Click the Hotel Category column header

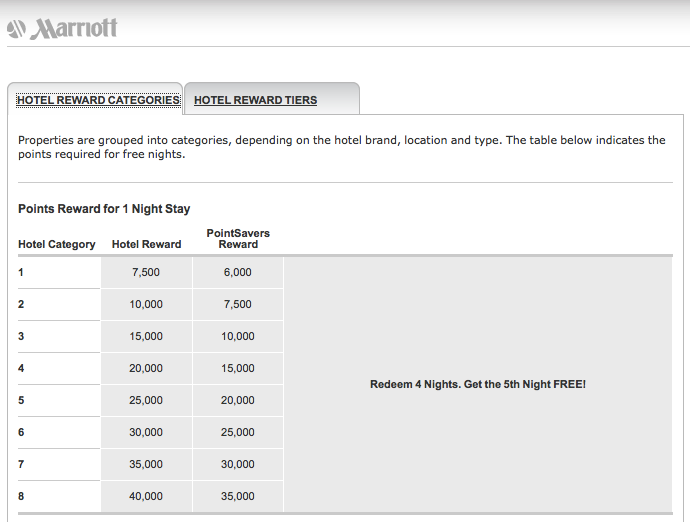57,244
